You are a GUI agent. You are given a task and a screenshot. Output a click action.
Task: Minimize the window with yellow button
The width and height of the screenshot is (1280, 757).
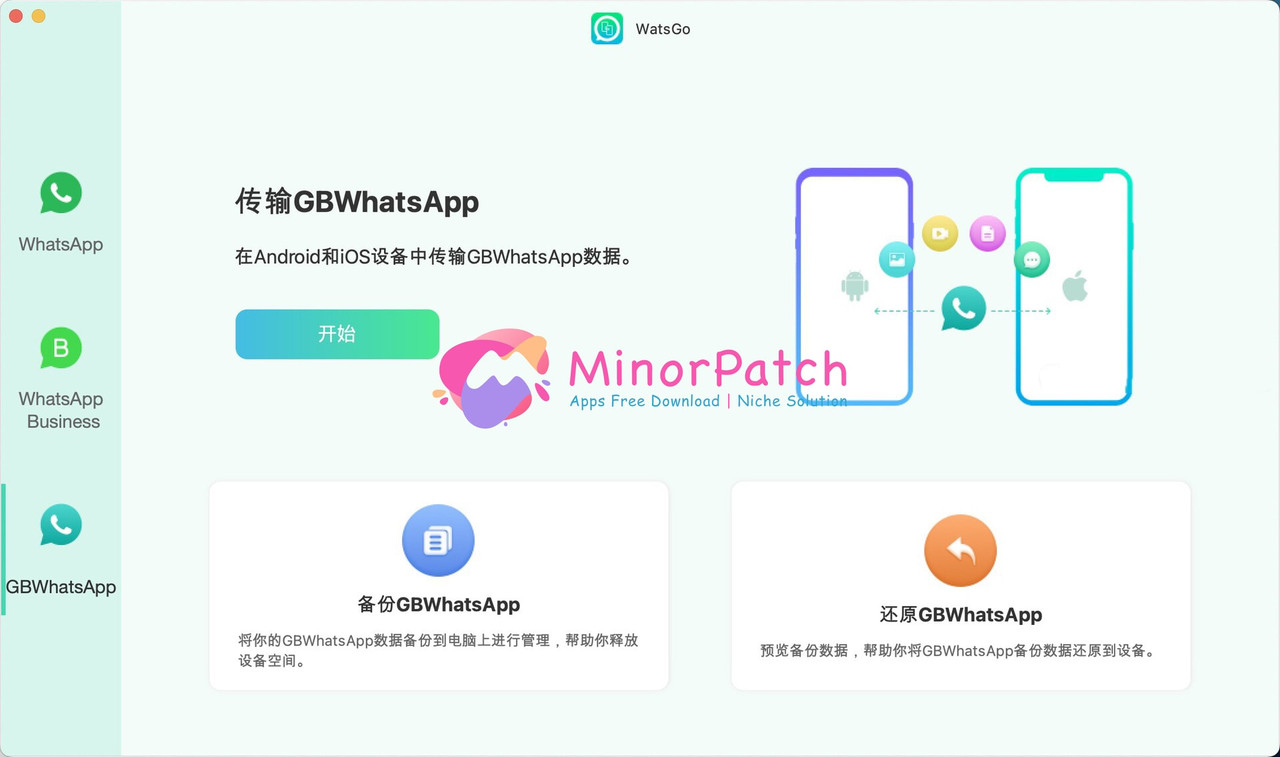pyautogui.click(x=39, y=16)
